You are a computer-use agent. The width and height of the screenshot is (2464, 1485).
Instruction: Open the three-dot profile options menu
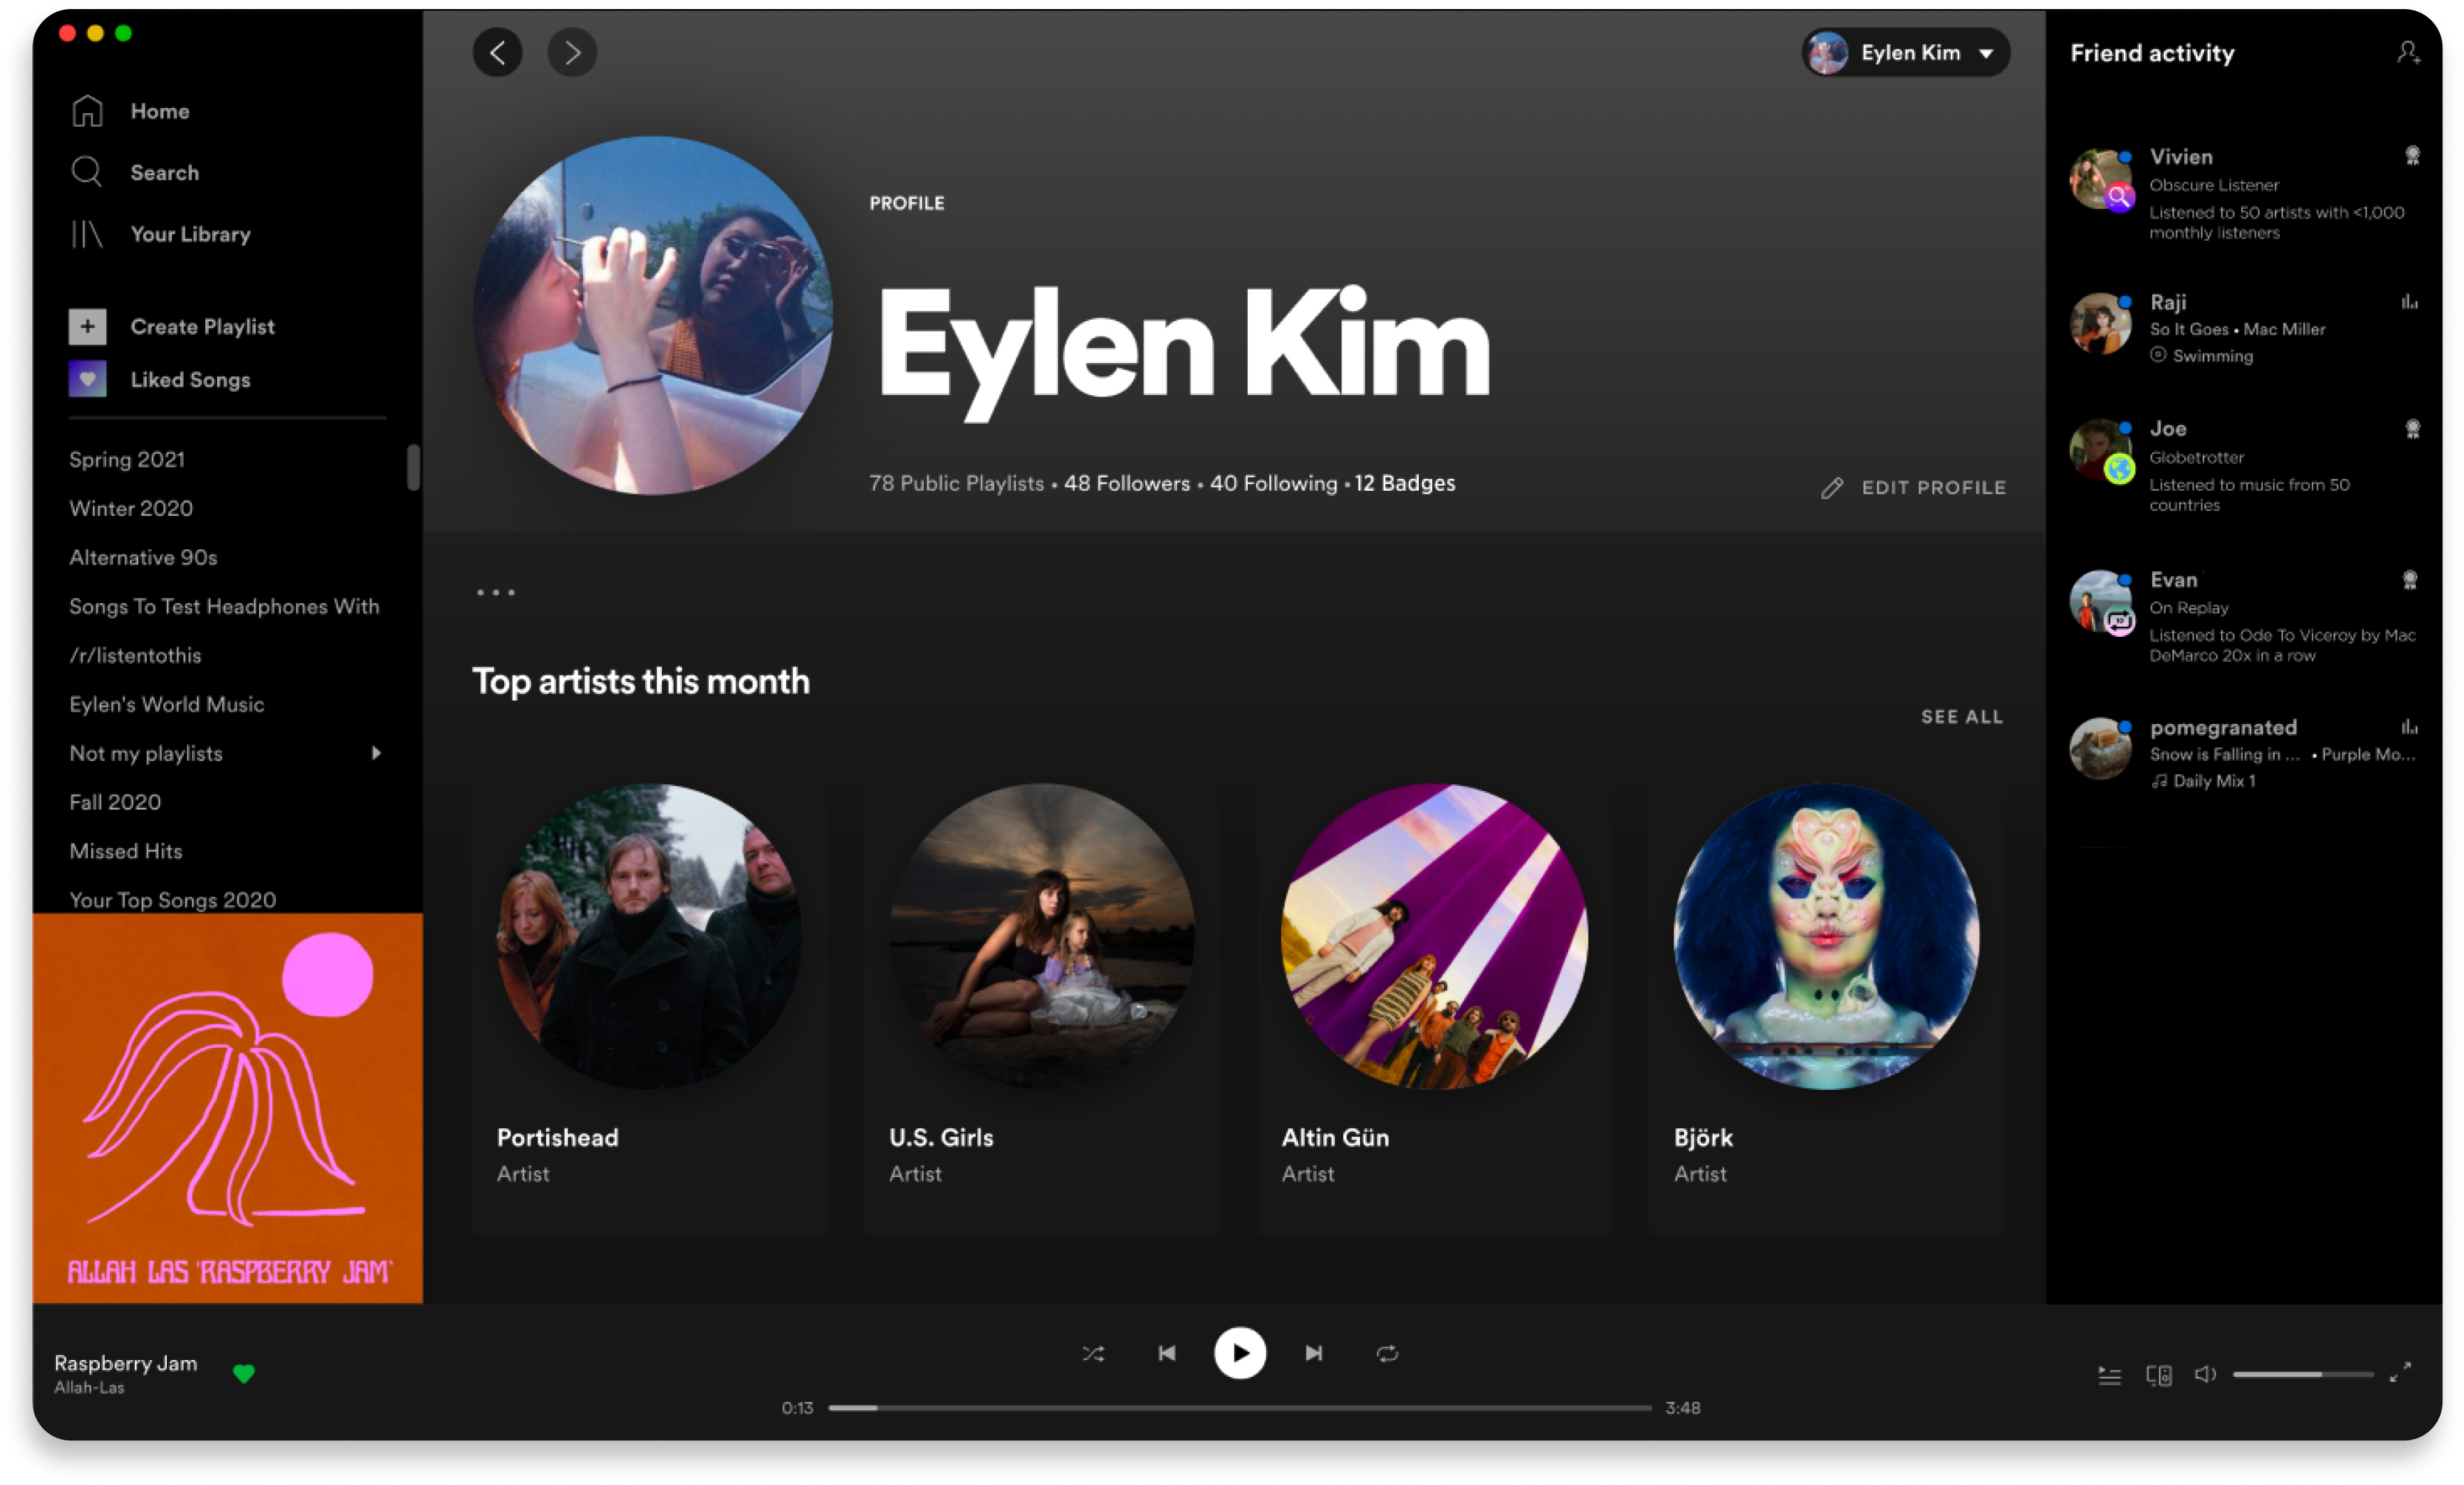coord(495,593)
